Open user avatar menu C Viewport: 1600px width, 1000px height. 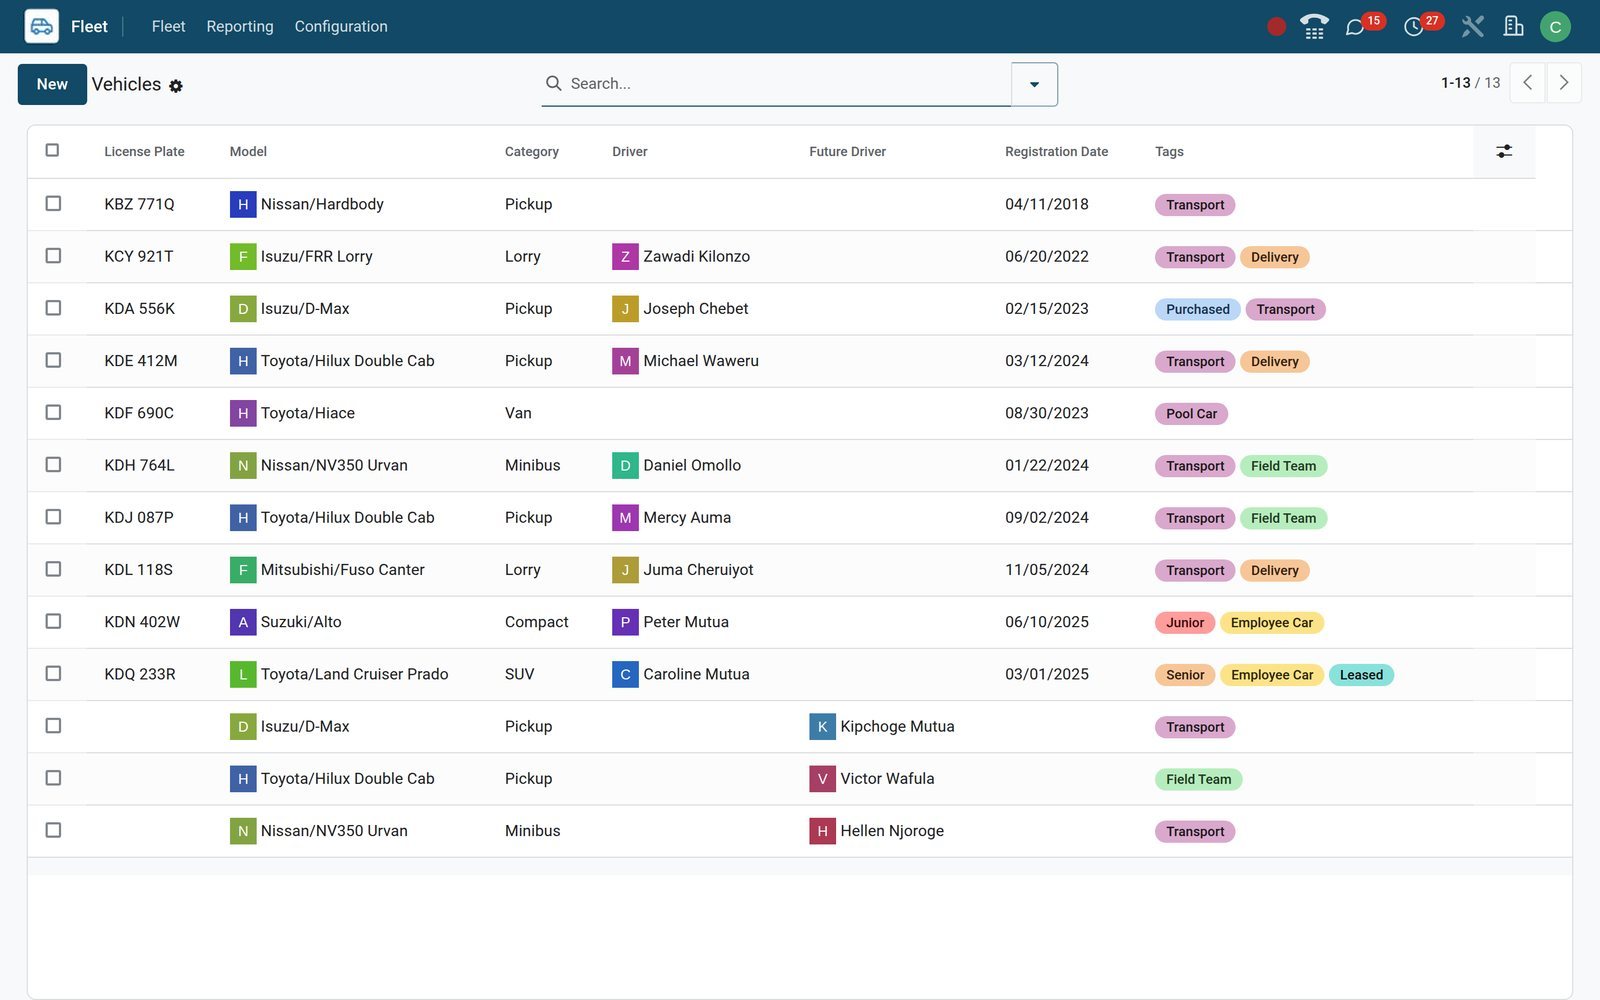[1555, 27]
